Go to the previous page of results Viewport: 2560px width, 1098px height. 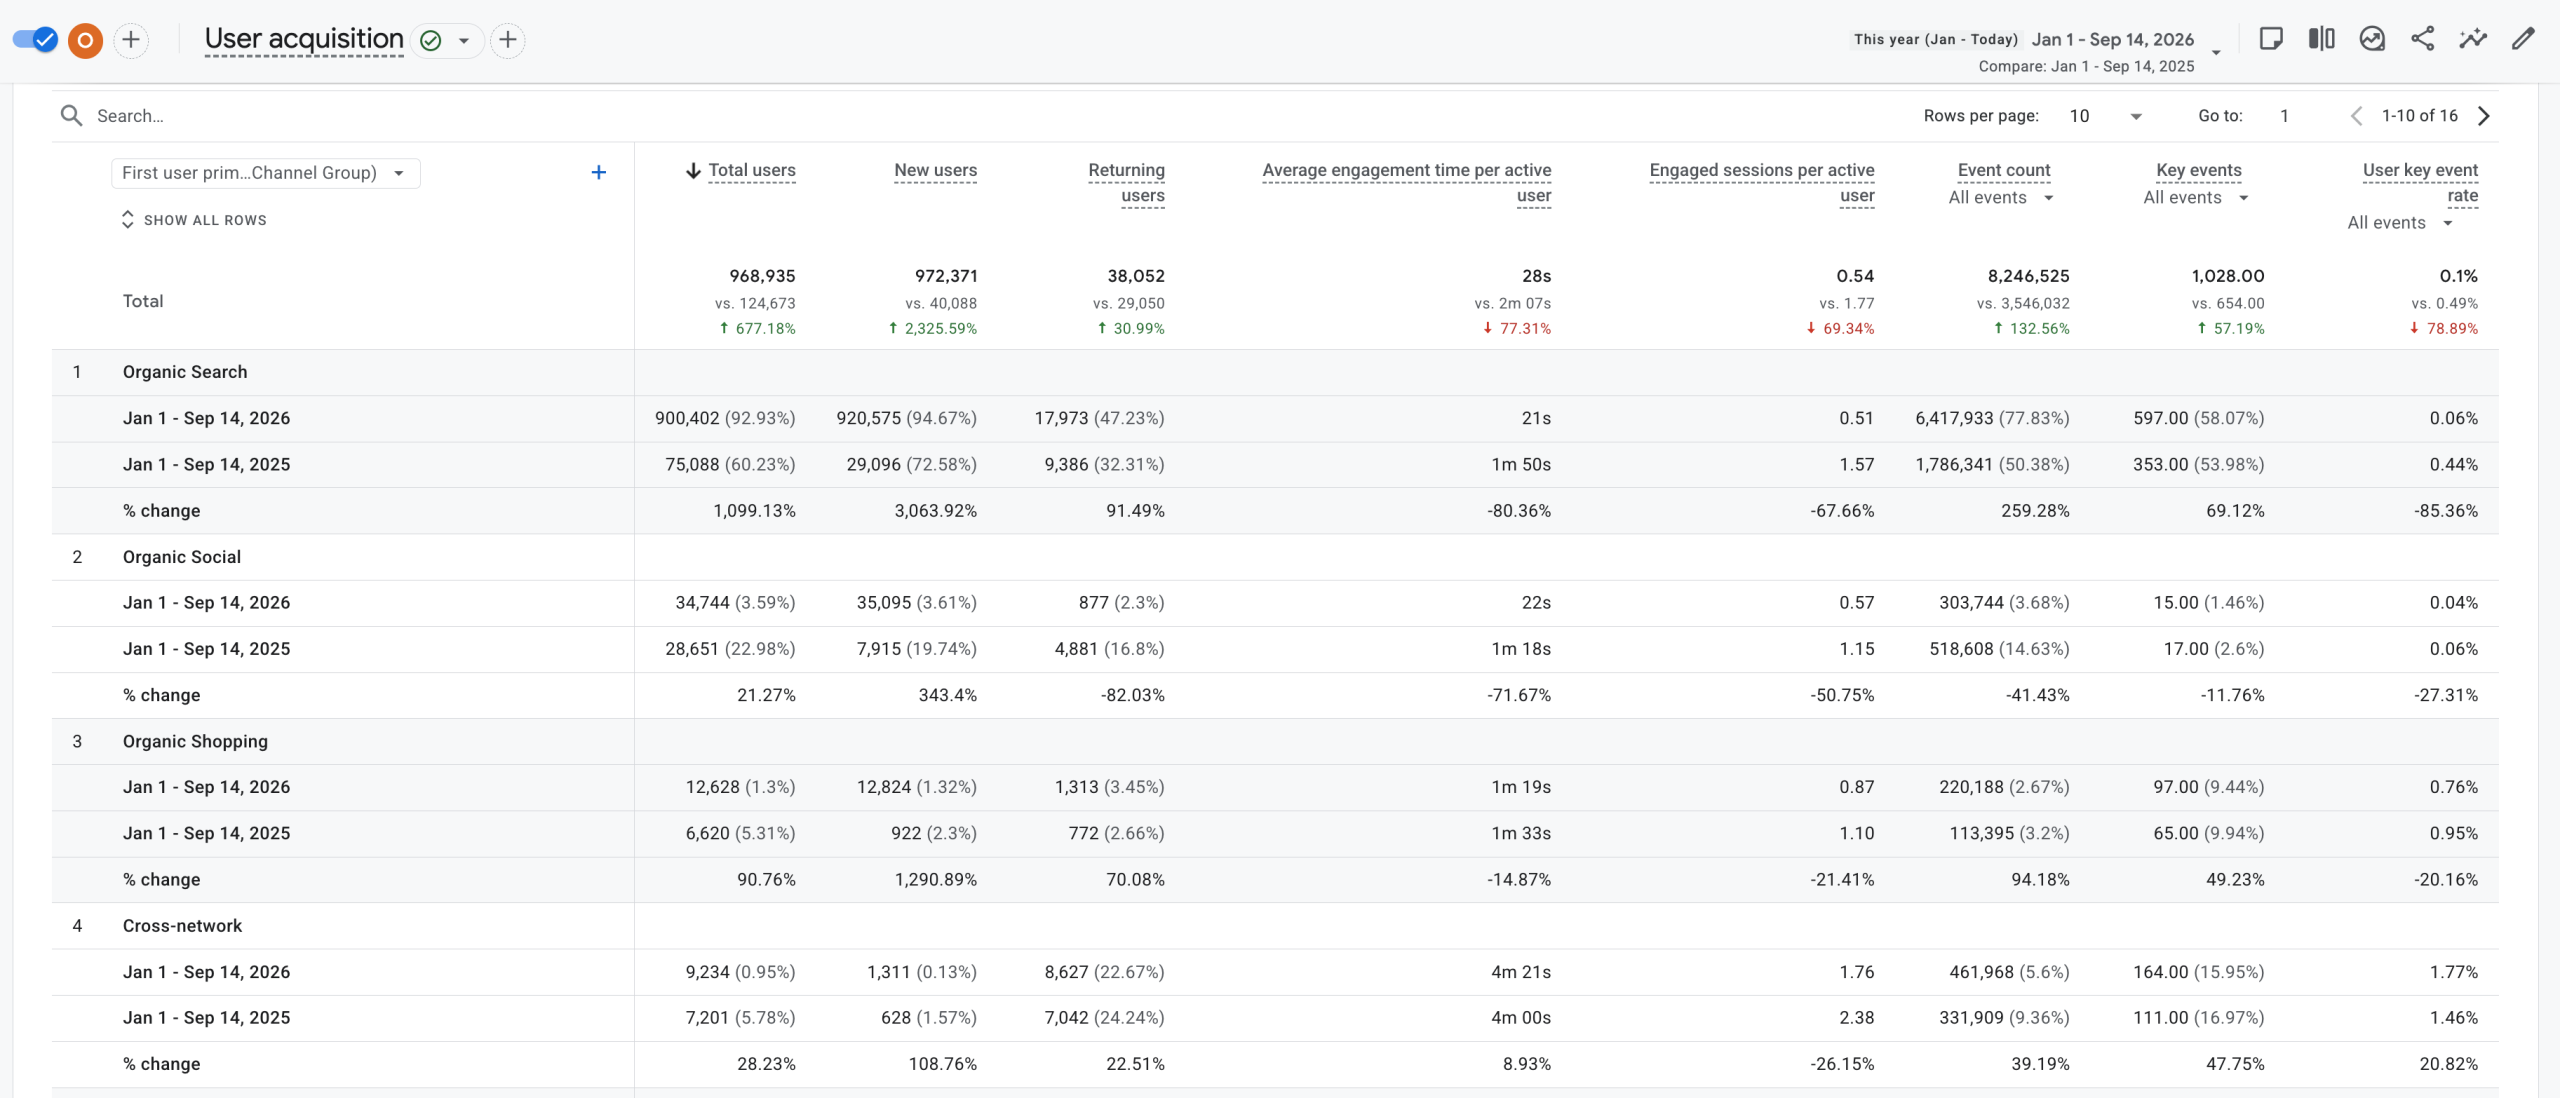coord(2356,116)
